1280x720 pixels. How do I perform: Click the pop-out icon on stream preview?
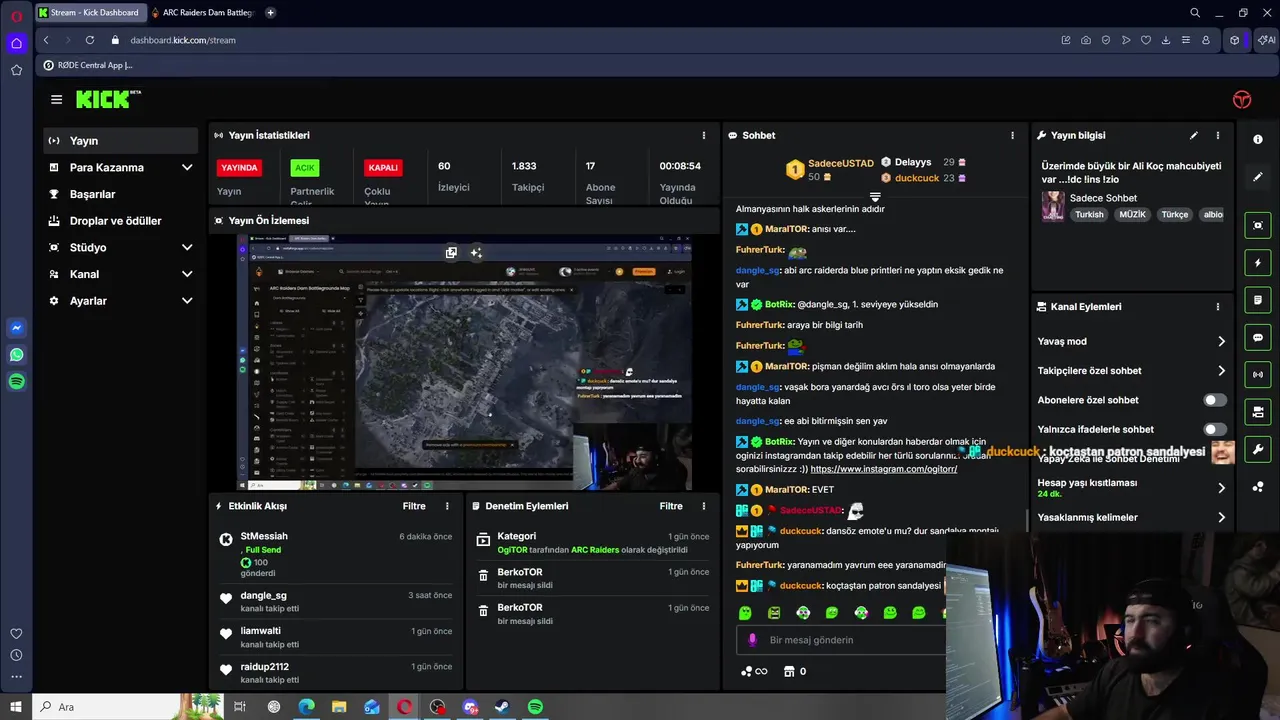coord(451,253)
